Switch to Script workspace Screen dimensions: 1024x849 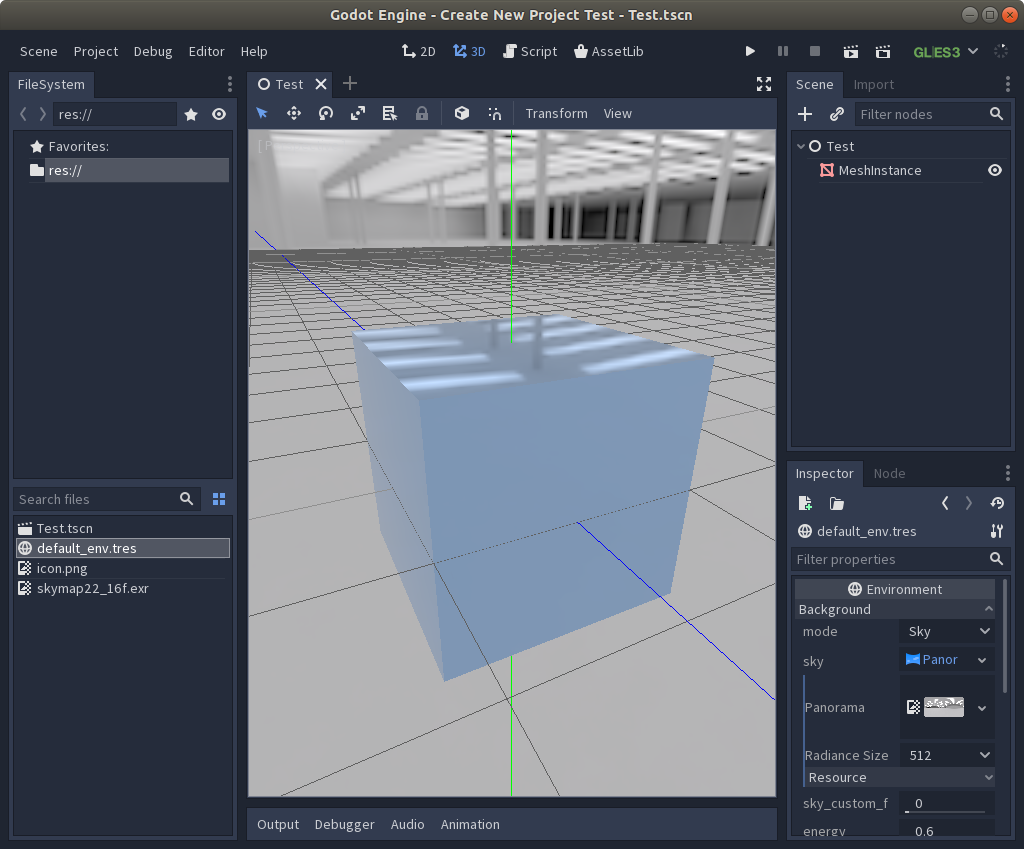(530, 52)
